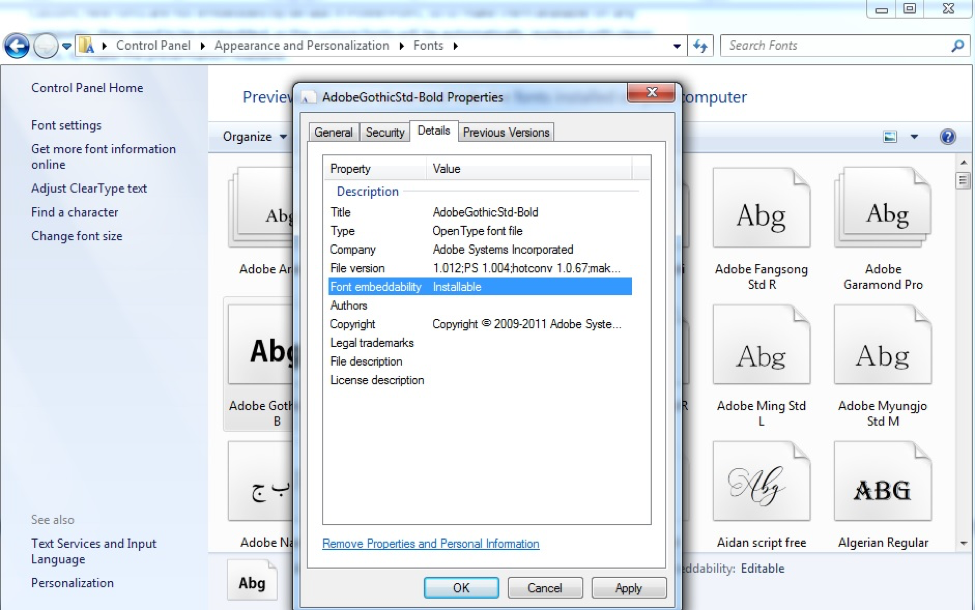Open the view options dropdown arrow
The height and width of the screenshot is (610, 975).
pos(914,137)
